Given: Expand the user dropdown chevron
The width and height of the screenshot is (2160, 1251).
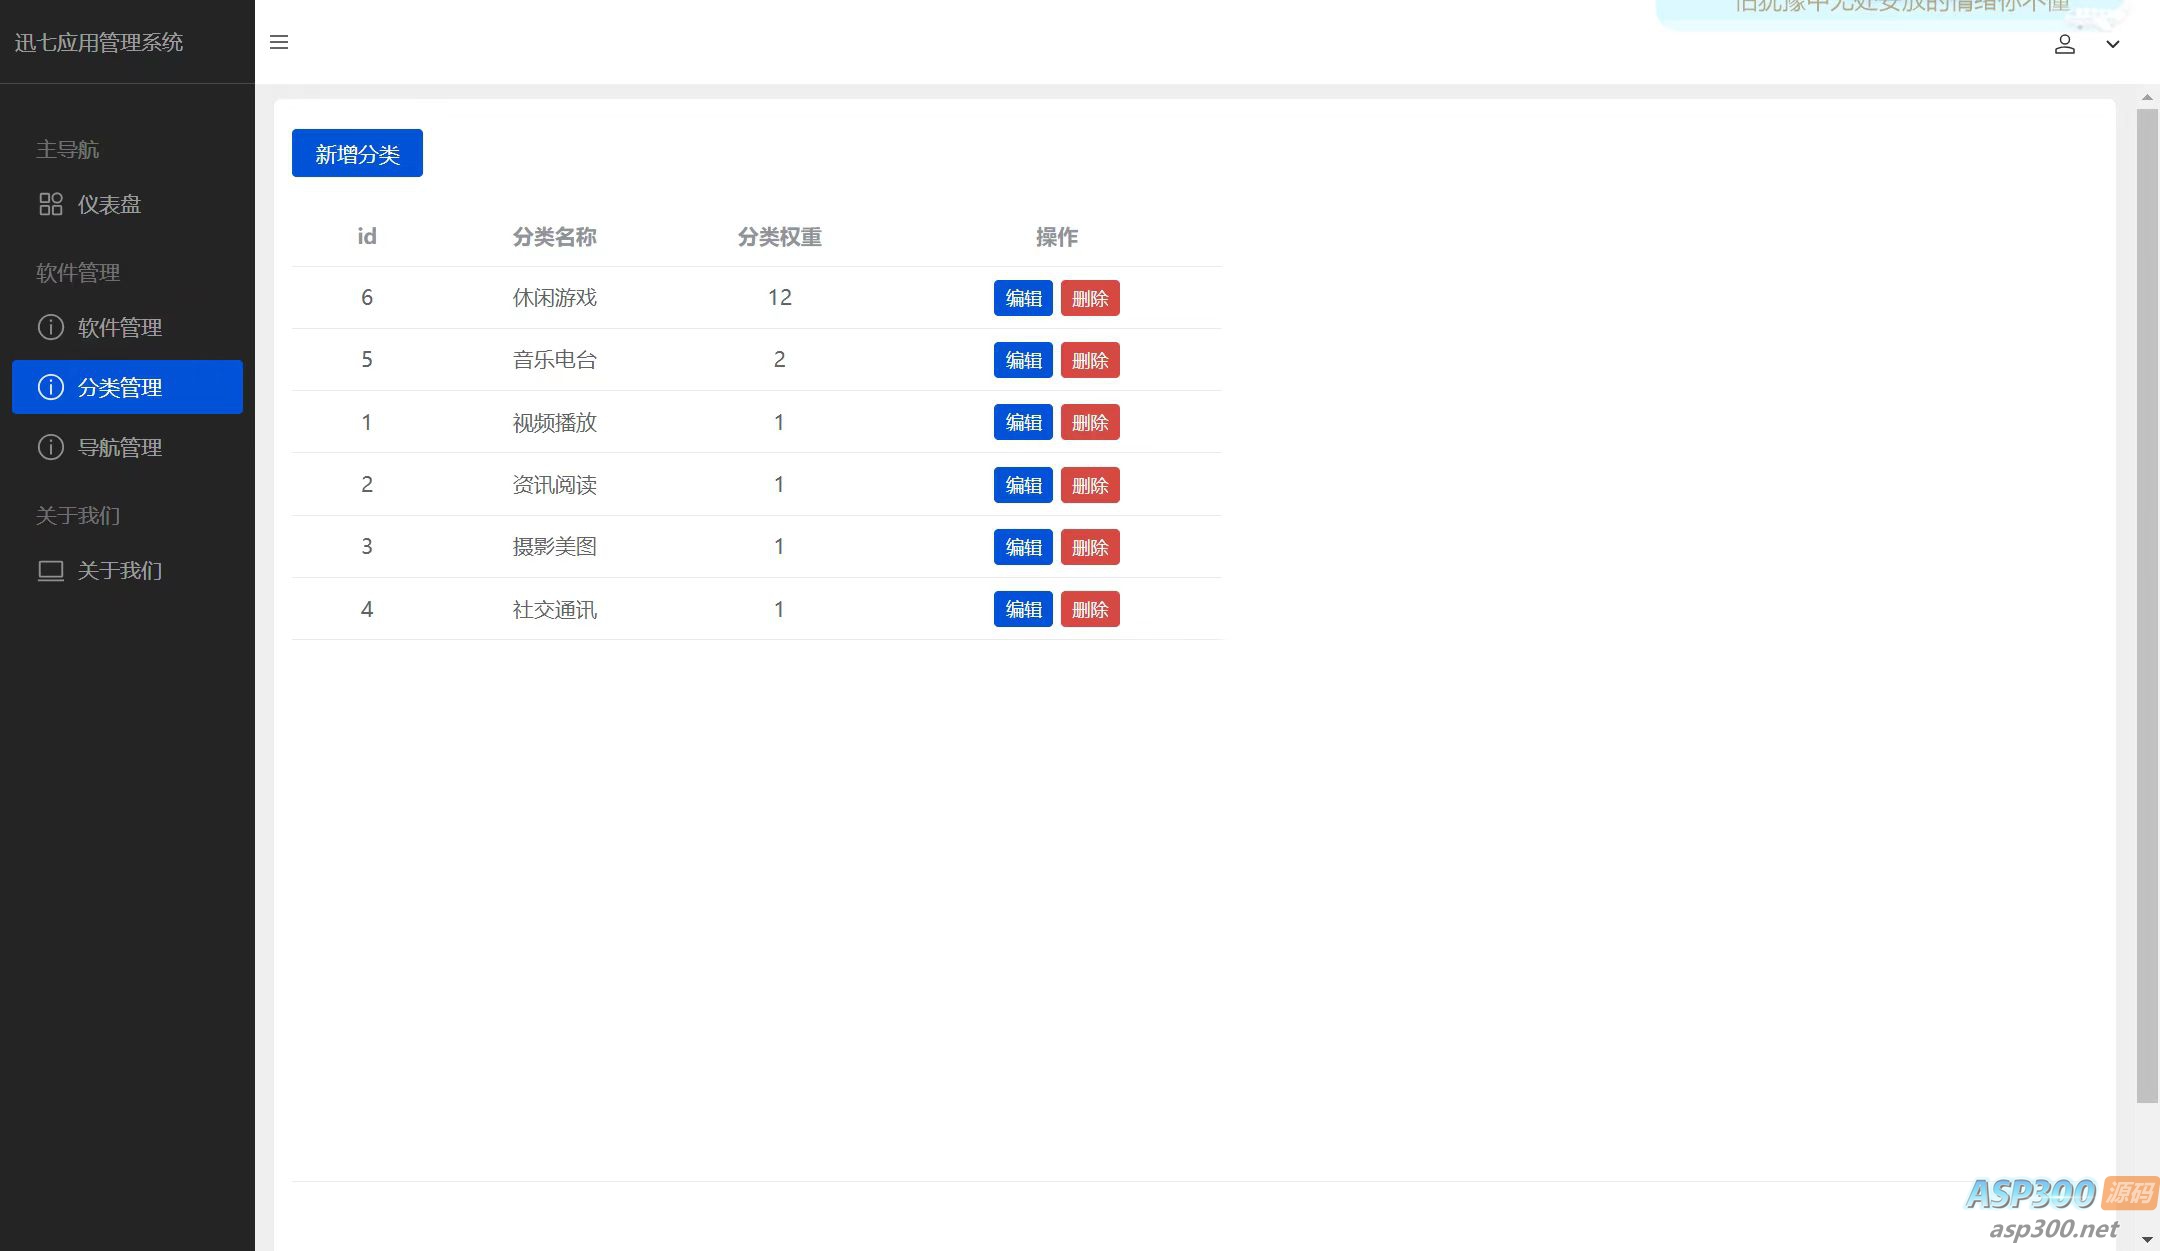Looking at the screenshot, I should click(x=2113, y=44).
